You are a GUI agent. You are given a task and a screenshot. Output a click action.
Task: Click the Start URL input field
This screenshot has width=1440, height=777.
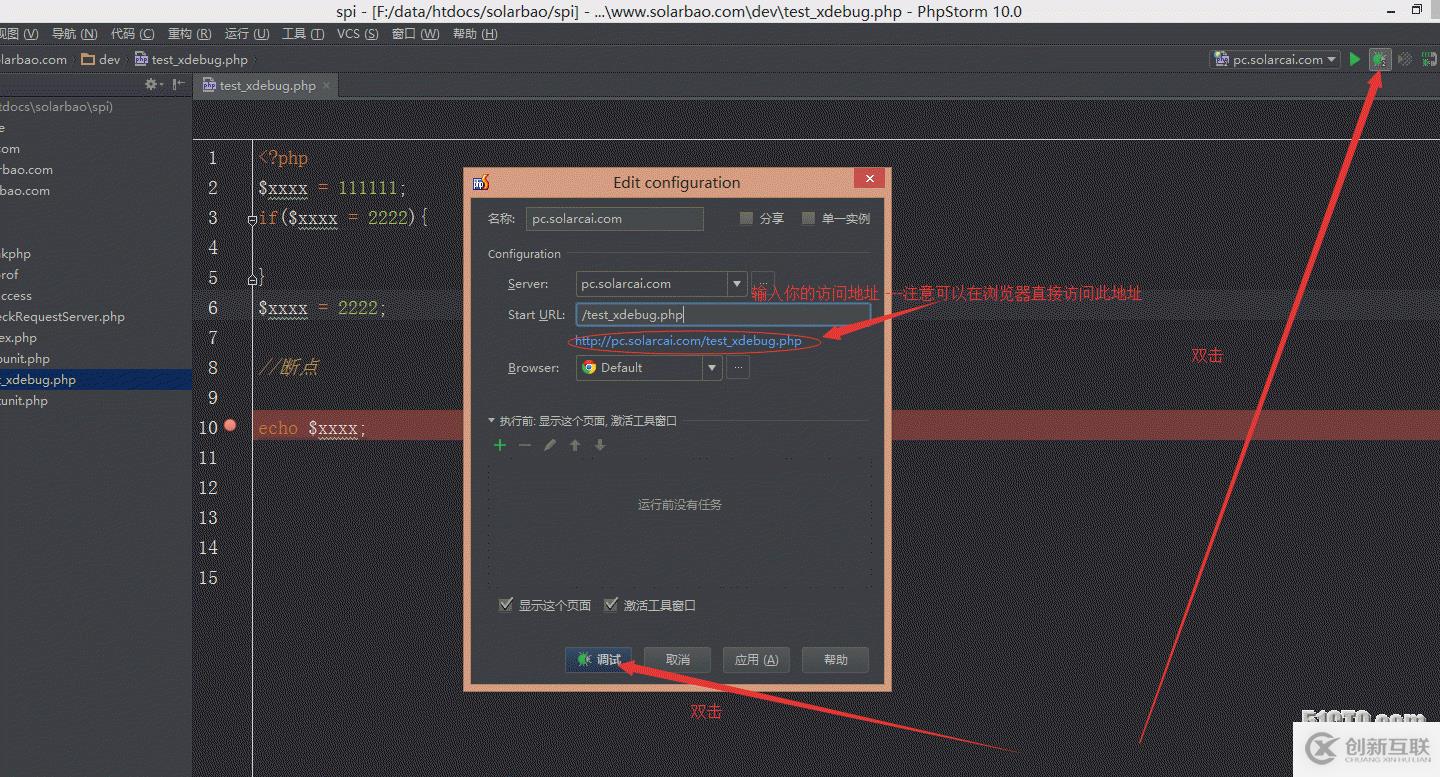[723, 315]
